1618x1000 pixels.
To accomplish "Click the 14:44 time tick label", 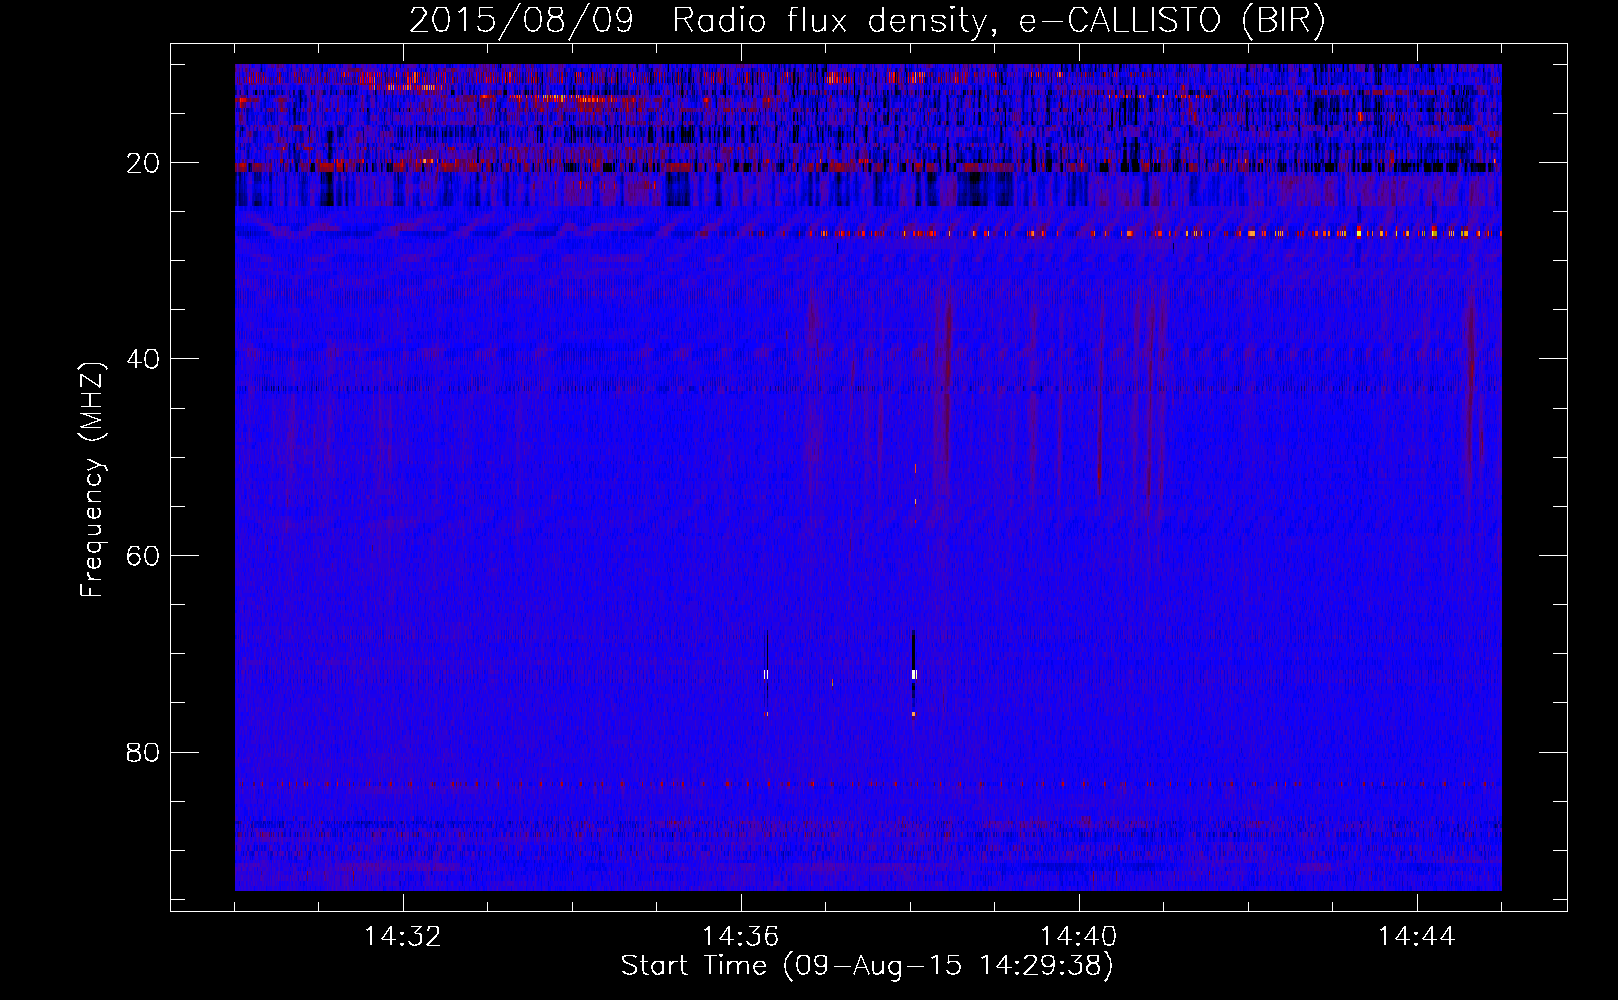I will pos(1417,937).
